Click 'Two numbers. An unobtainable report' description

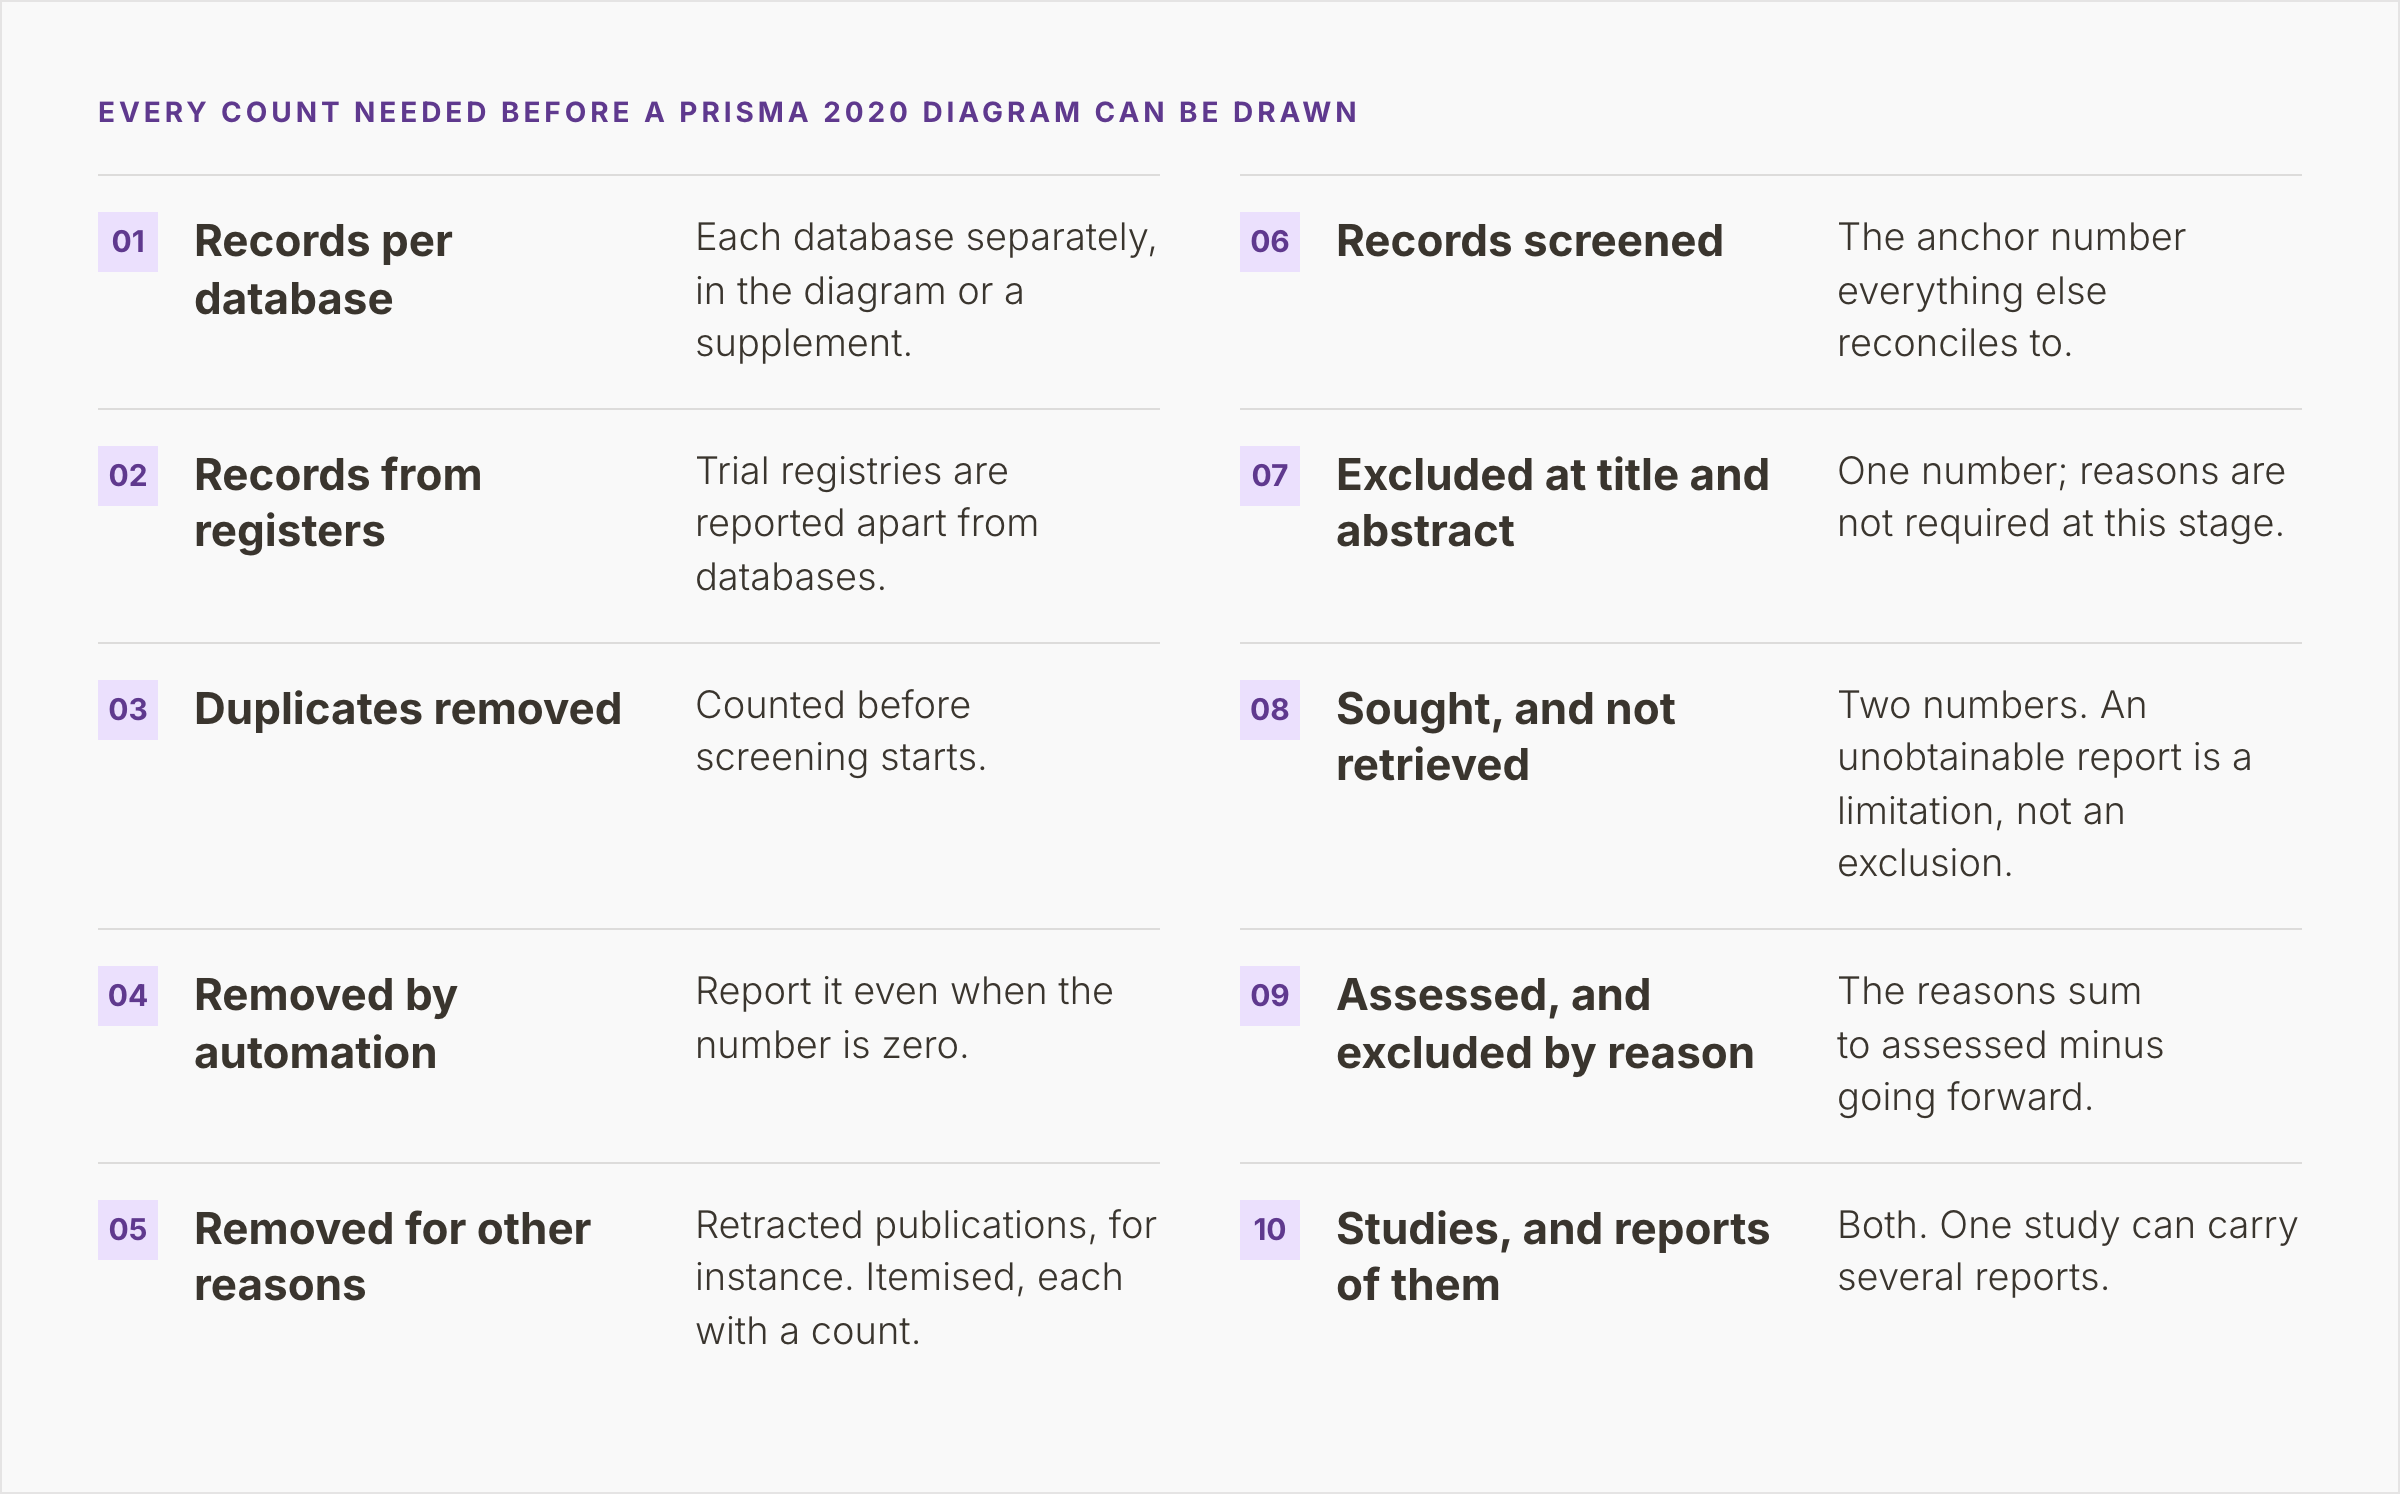coord(2044,784)
